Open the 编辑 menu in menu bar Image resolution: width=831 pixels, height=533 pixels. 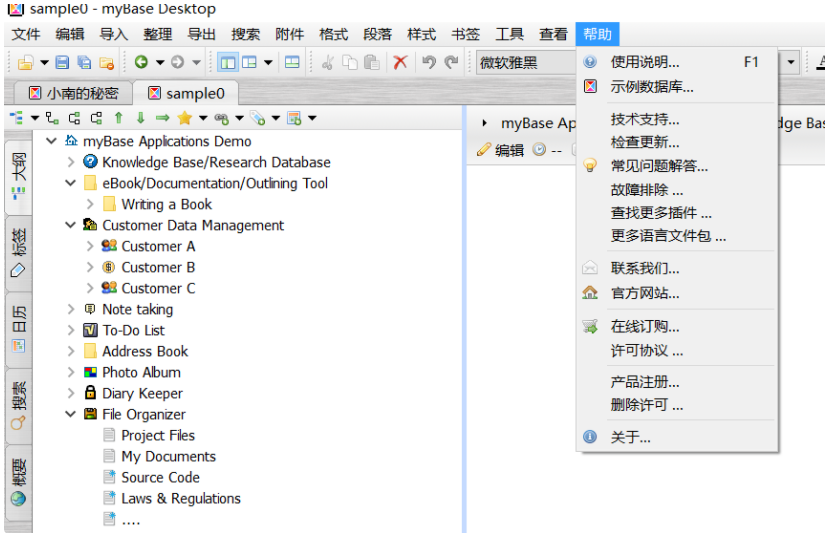click(x=69, y=34)
